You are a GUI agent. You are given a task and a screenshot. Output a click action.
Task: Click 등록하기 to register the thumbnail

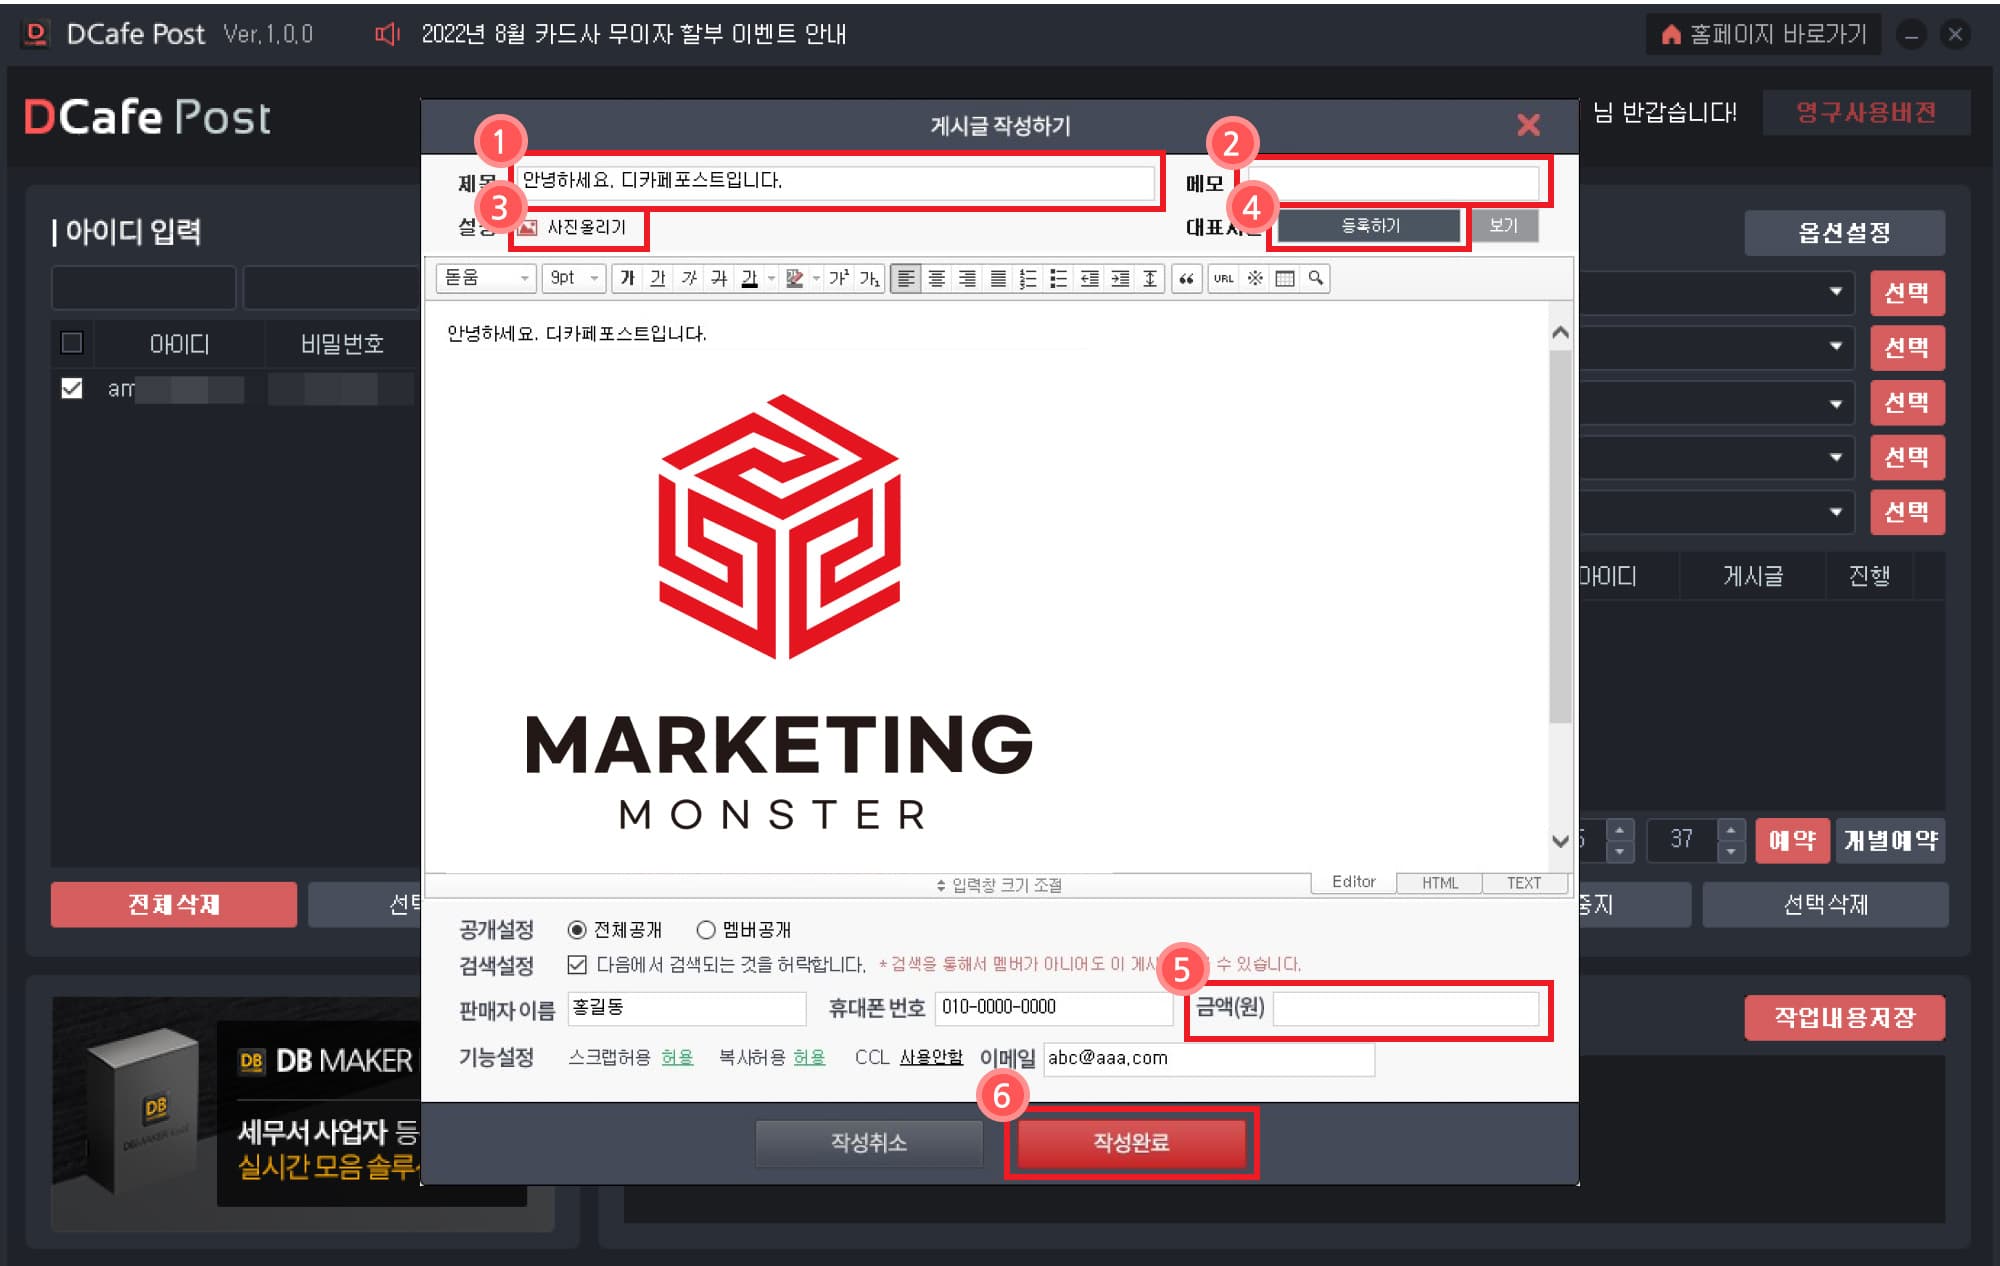pos(1370,226)
